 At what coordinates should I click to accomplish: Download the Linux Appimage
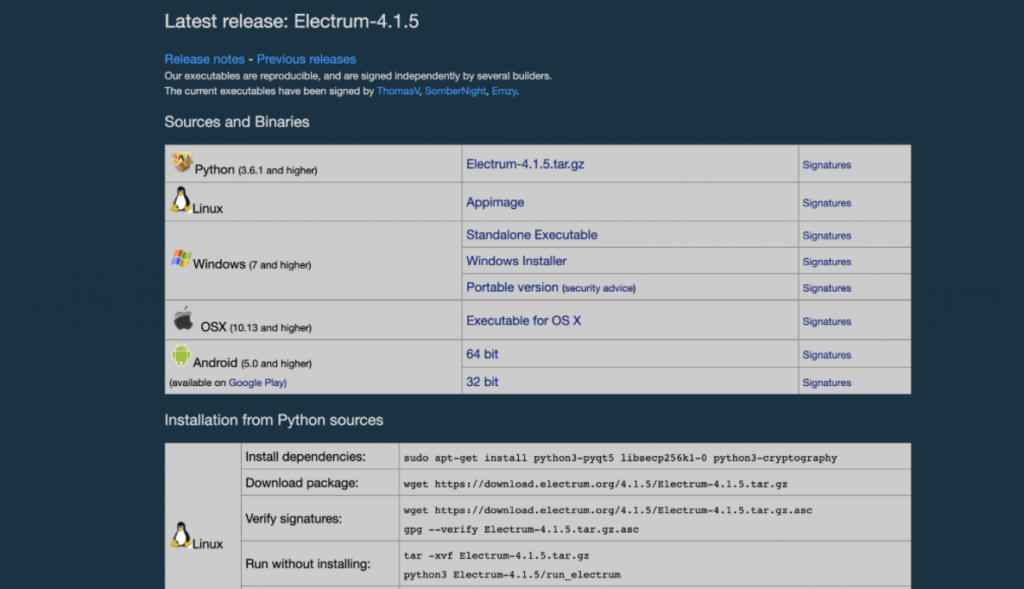(x=495, y=202)
